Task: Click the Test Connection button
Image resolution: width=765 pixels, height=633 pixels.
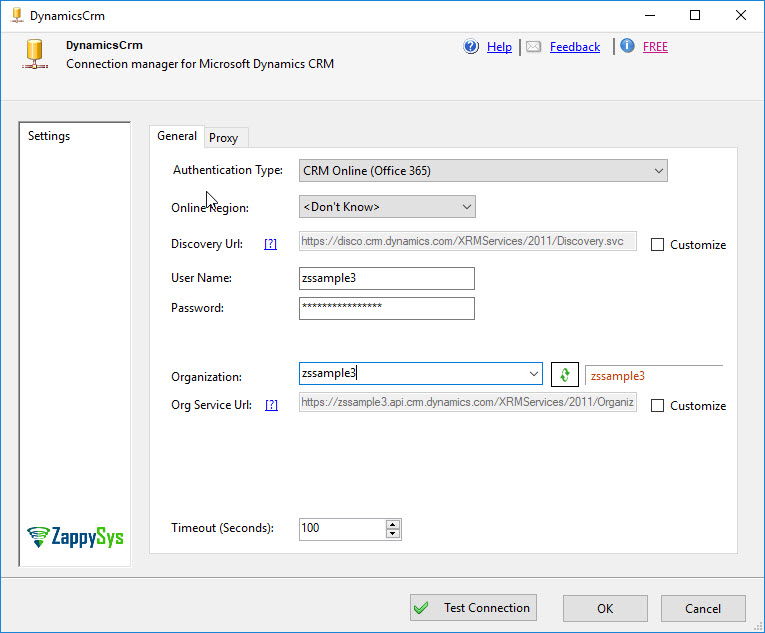Action: click(x=473, y=608)
